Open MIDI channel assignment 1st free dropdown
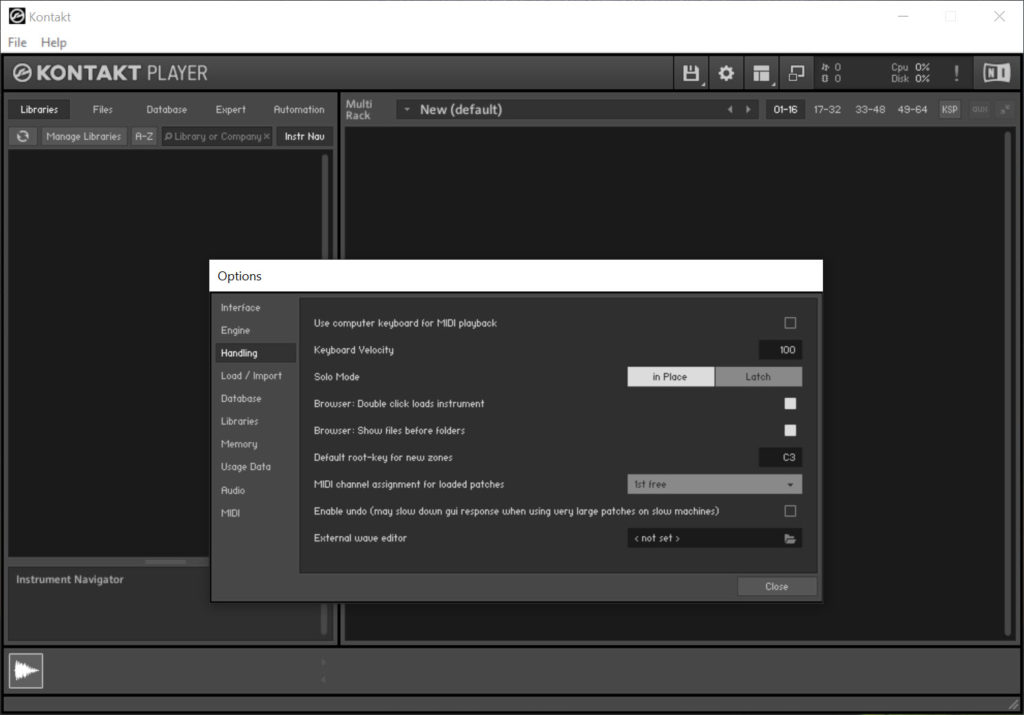This screenshot has width=1024, height=715. (x=714, y=485)
